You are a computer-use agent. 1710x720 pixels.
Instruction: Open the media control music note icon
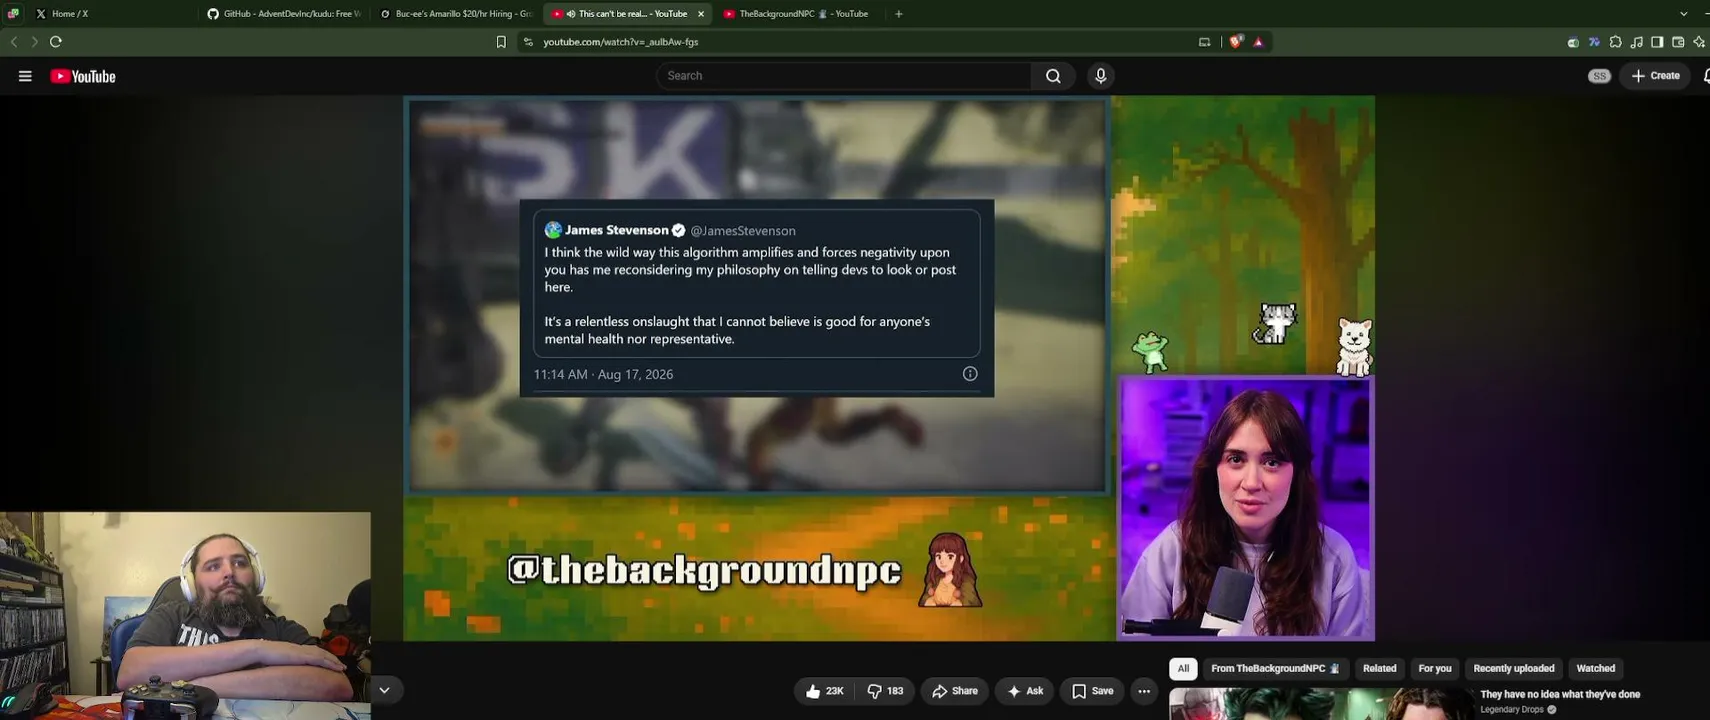1636,42
